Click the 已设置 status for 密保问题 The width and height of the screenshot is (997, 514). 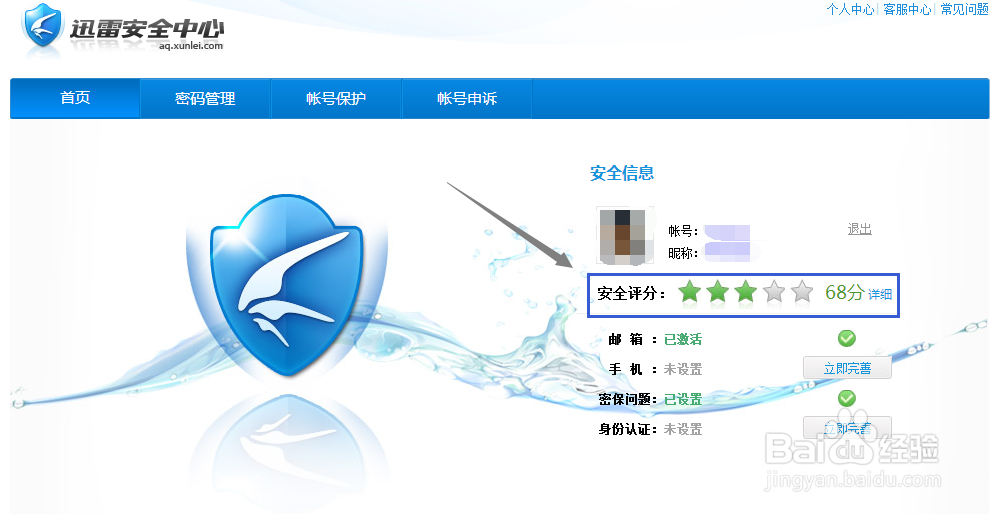(x=683, y=399)
